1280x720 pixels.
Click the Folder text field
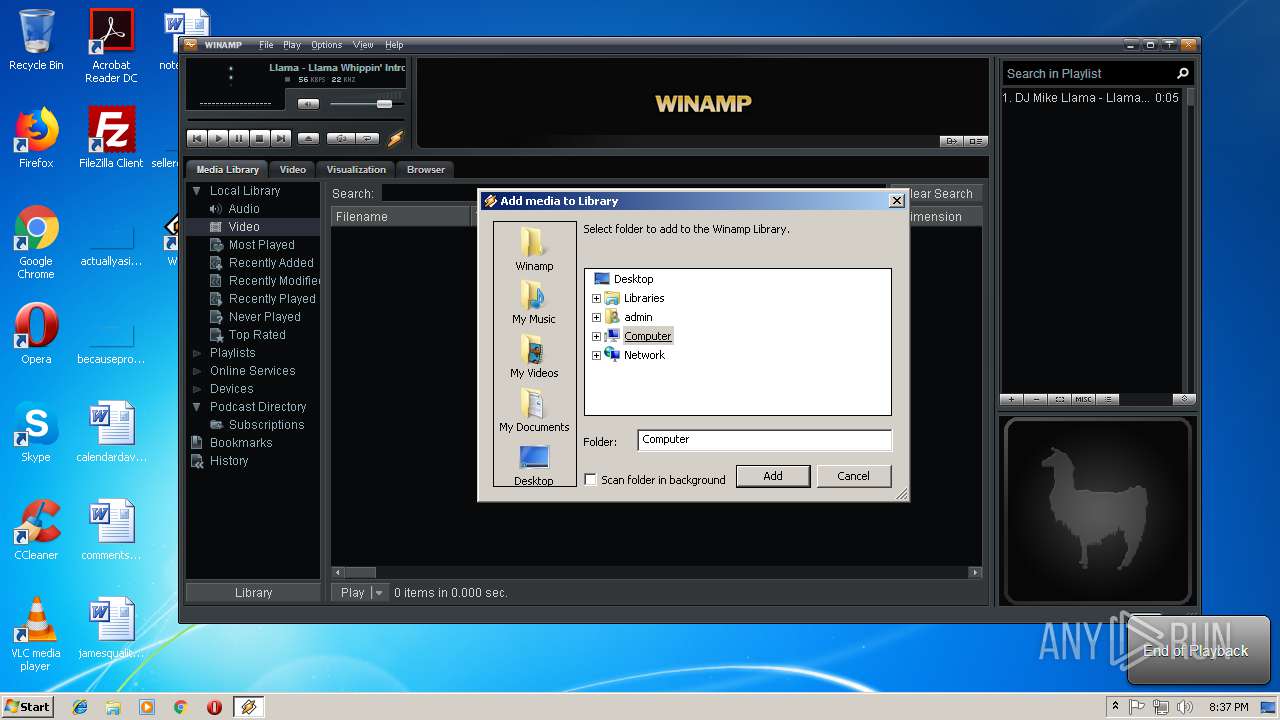[x=764, y=440]
